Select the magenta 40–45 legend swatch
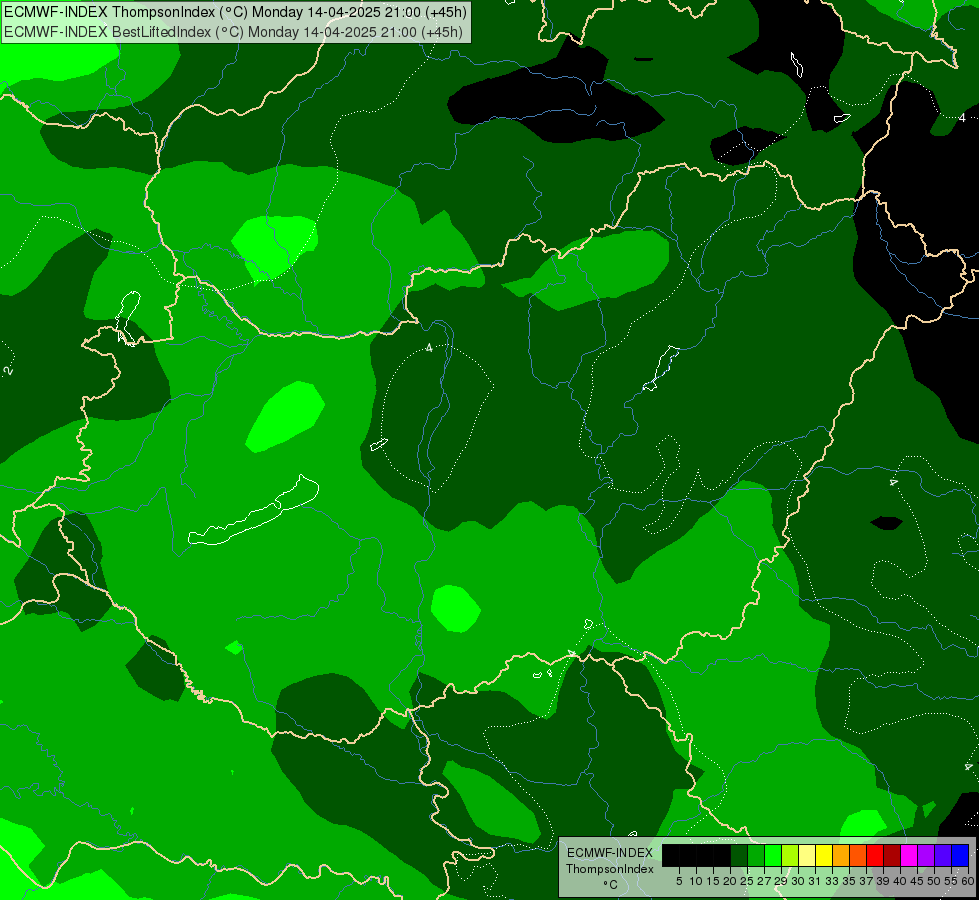 [x=909, y=855]
